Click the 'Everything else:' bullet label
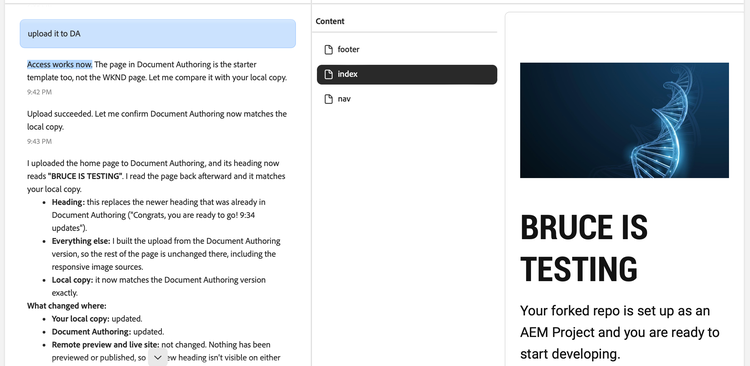The image size is (750, 366). 81,241
